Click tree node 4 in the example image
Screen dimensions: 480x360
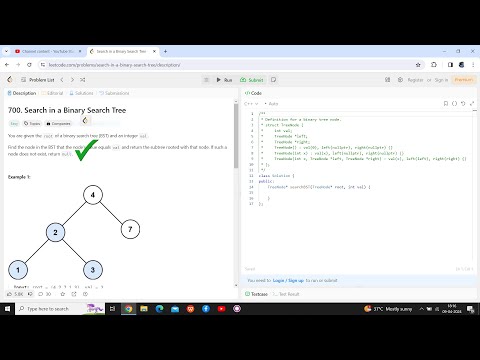(93, 195)
